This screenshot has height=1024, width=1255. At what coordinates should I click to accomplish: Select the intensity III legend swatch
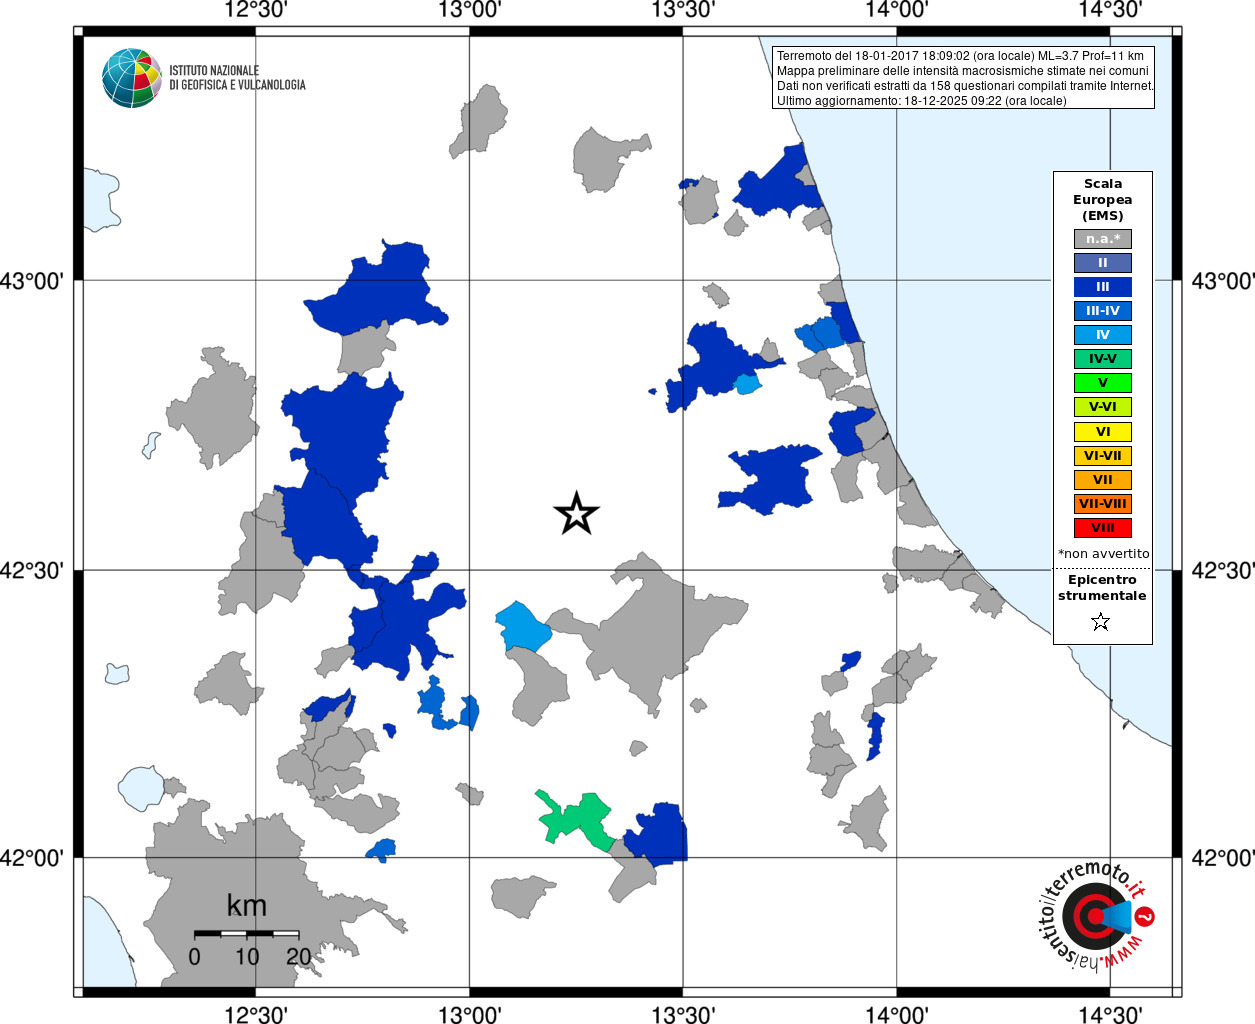click(x=1103, y=287)
